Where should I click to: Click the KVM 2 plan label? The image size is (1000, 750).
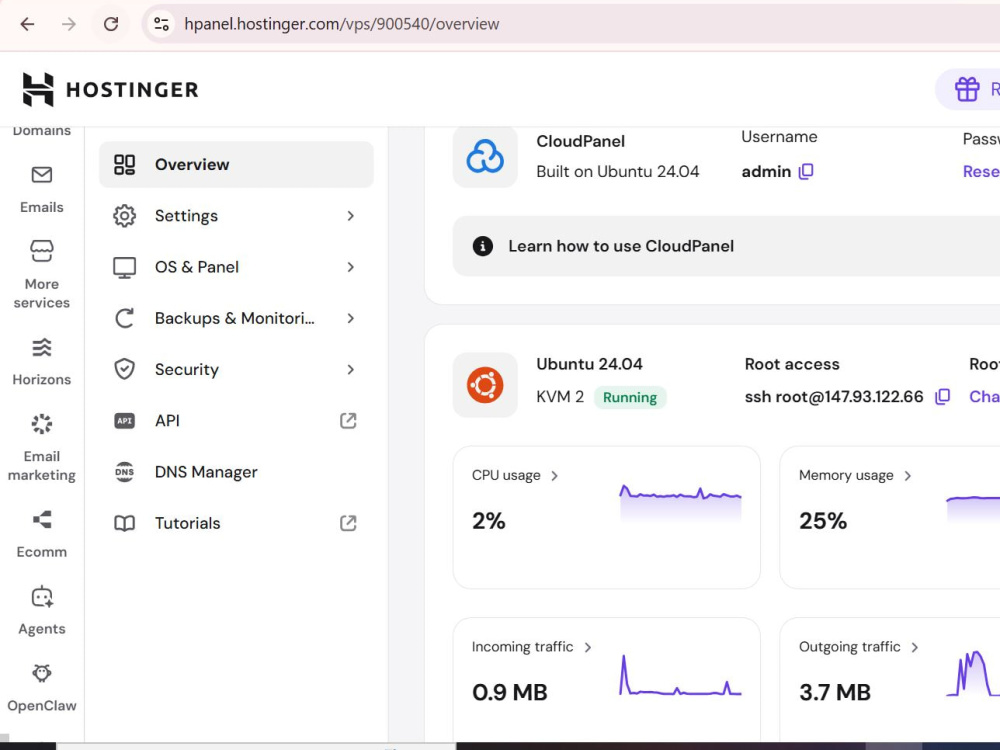click(560, 397)
